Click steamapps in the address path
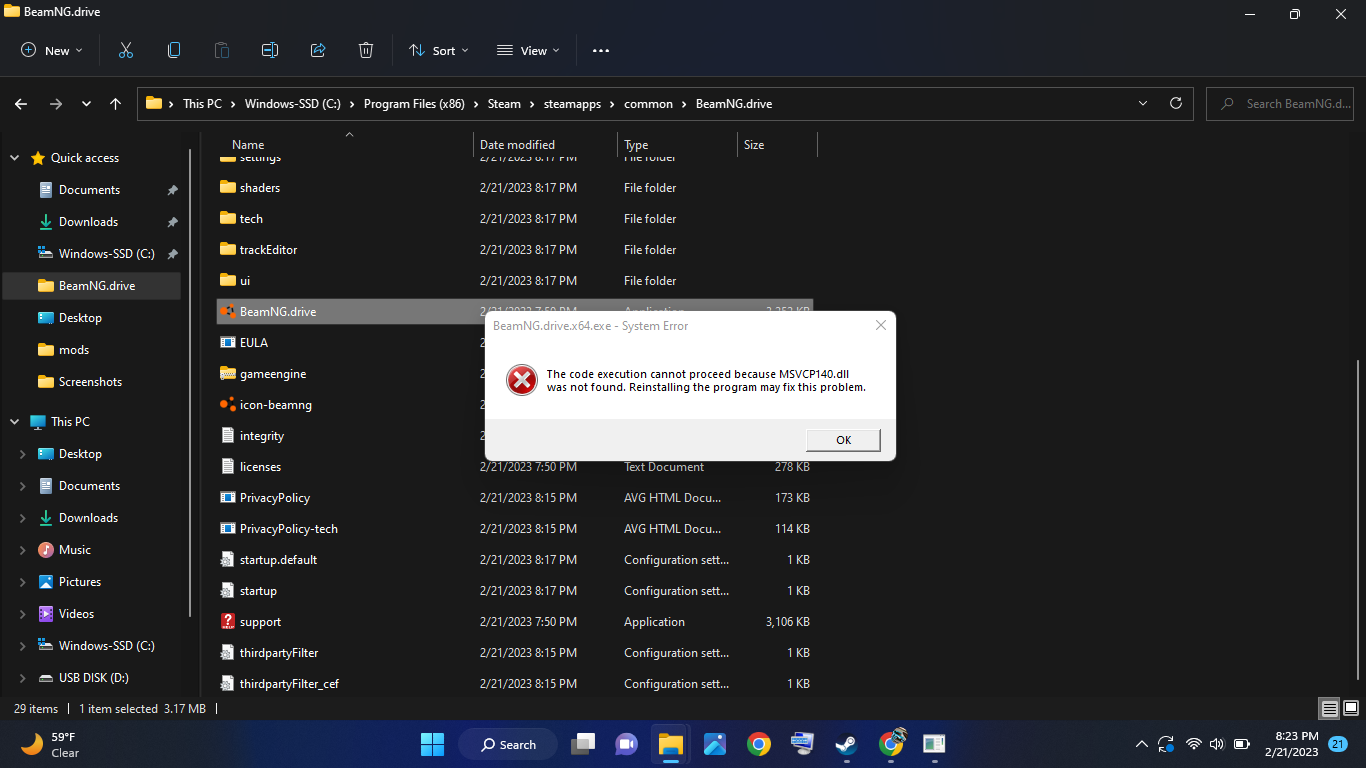The height and width of the screenshot is (768, 1366). point(572,104)
